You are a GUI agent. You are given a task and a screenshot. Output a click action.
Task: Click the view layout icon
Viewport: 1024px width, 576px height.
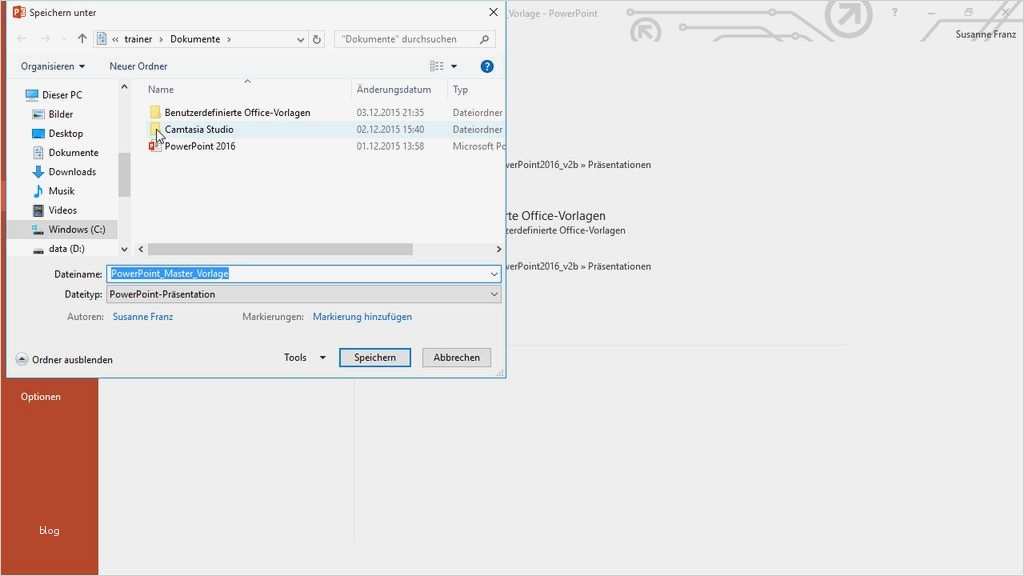coord(436,66)
